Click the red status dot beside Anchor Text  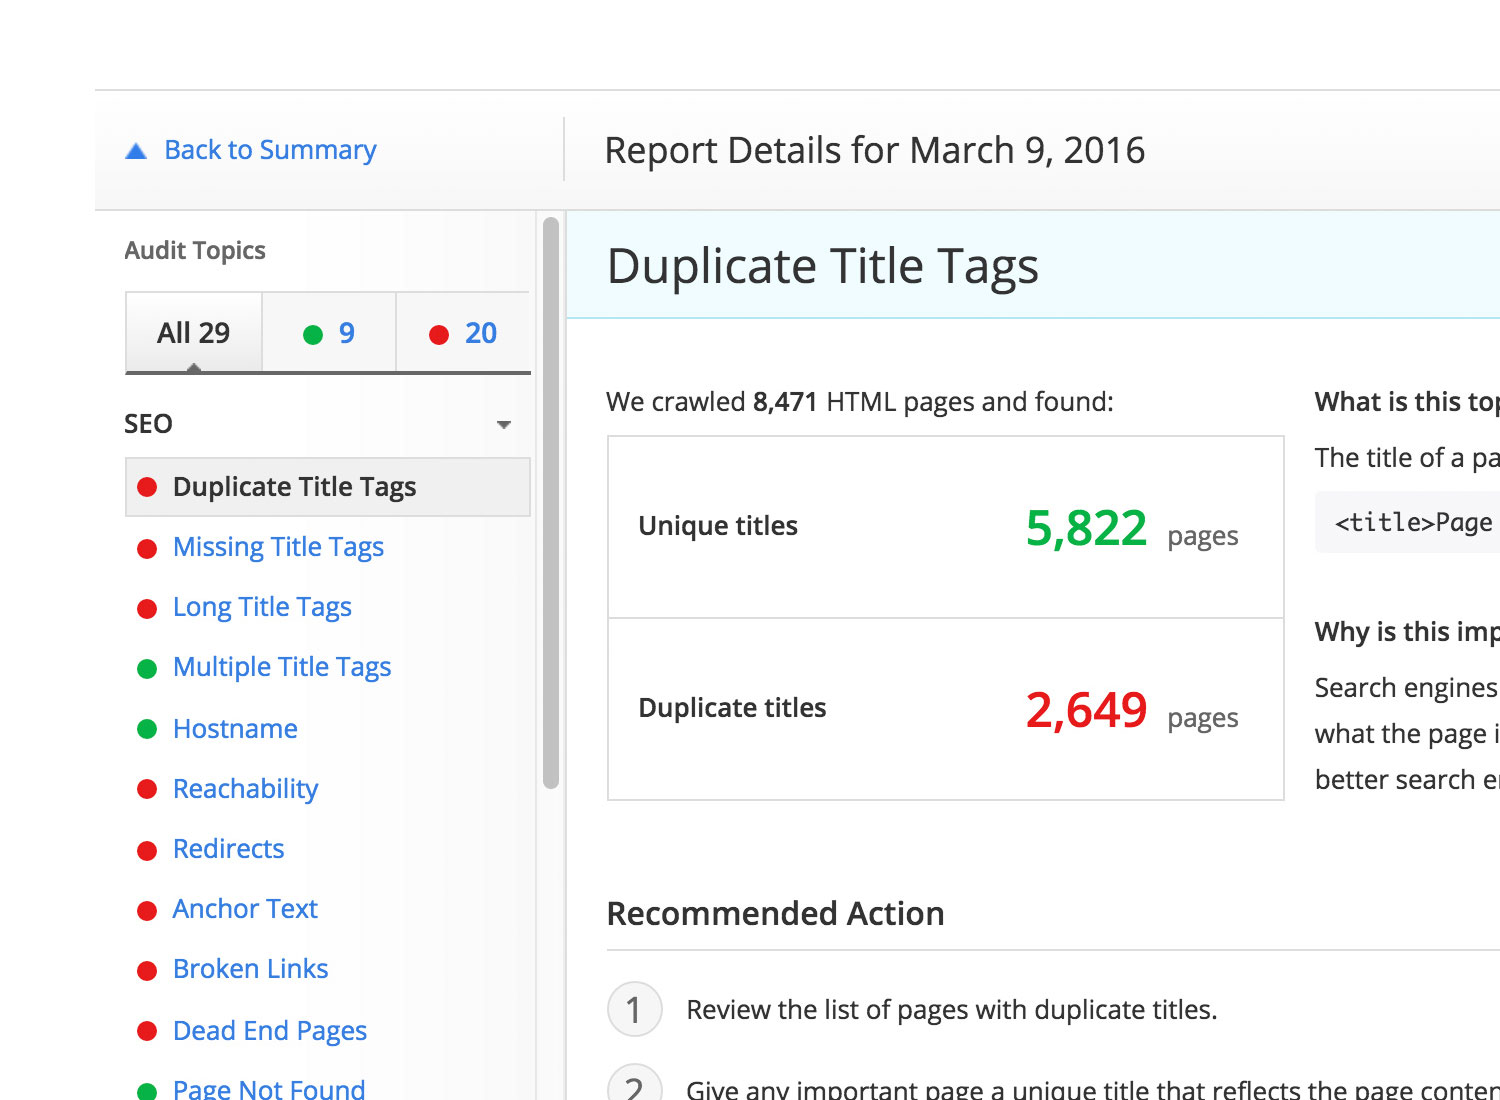(147, 911)
